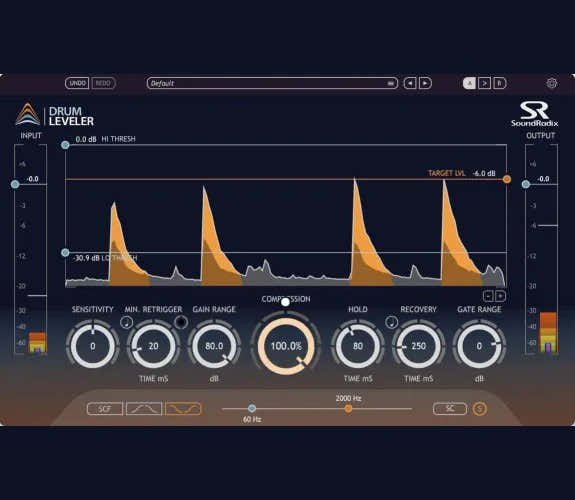Load the previous preset with left arrow
The width and height of the screenshot is (575, 500).
(410, 83)
